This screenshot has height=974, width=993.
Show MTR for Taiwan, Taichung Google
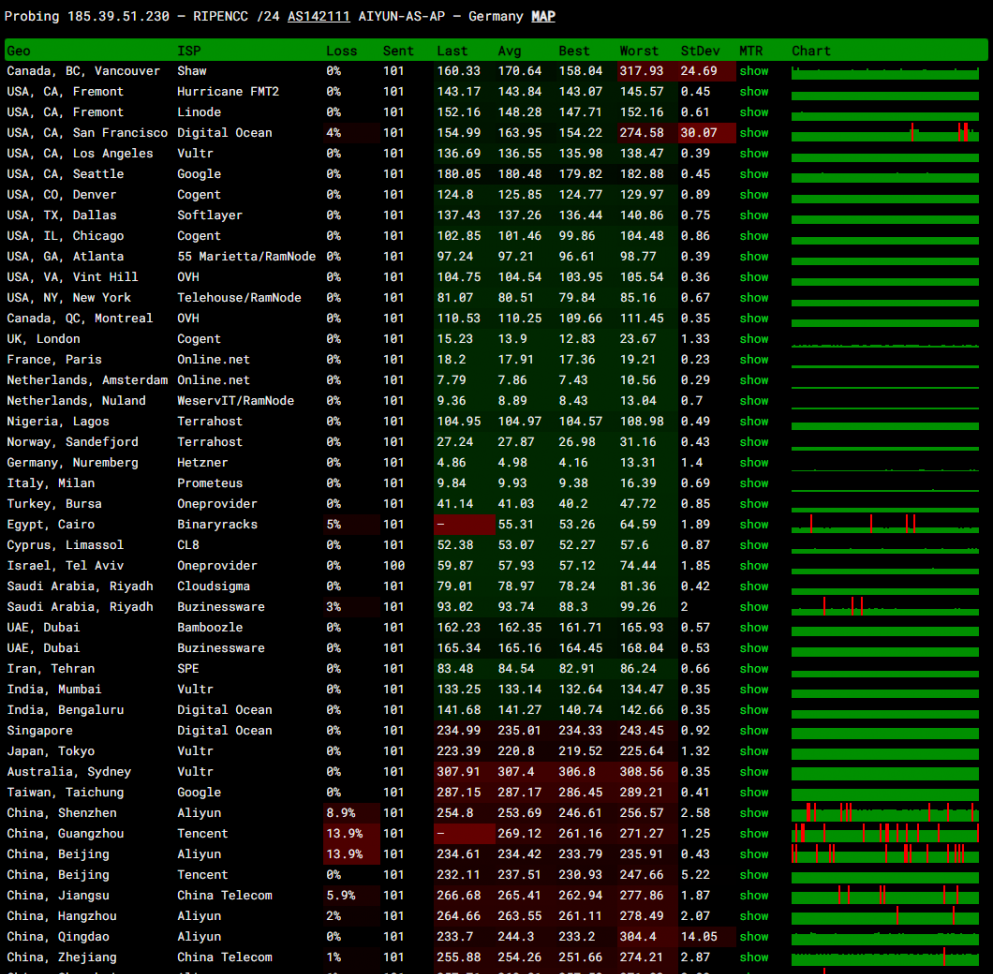point(754,792)
